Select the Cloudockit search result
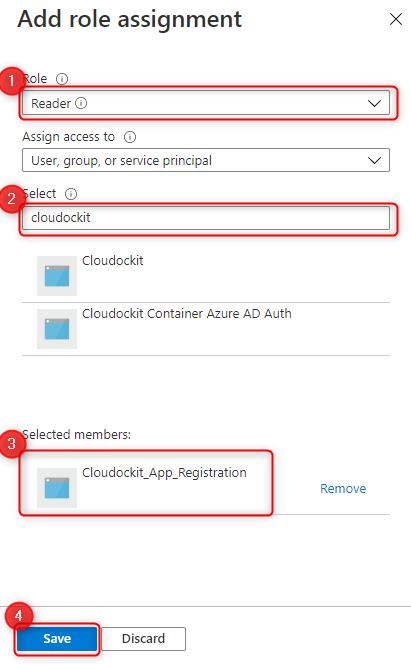The width and height of the screenshot is (411, 664). [x=206, y=276]
